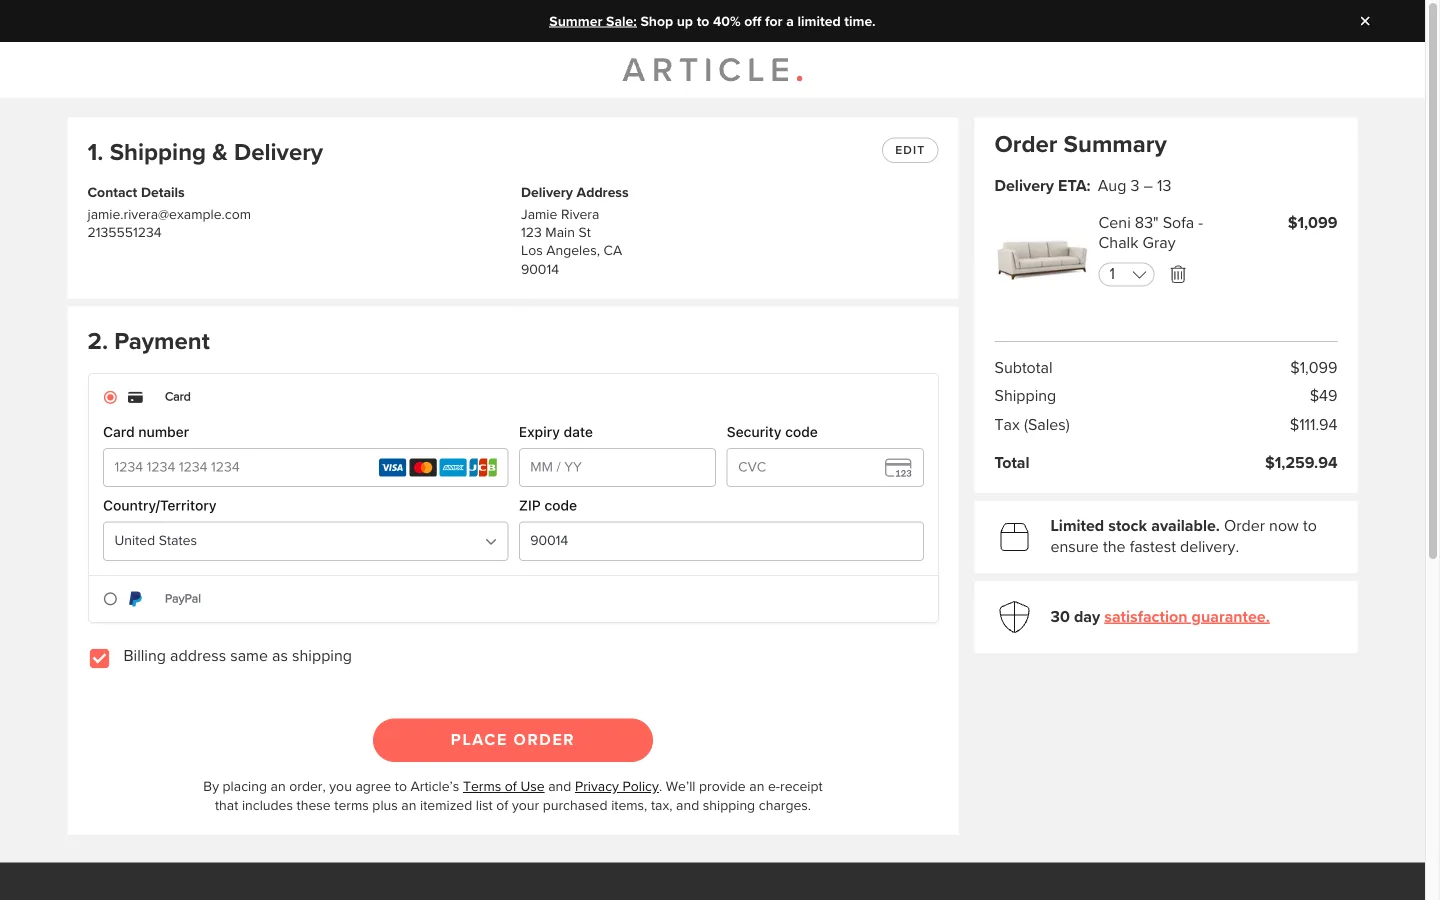Click the phone number 2135551234
1440x900 pixels.
[x=124, y=233]
